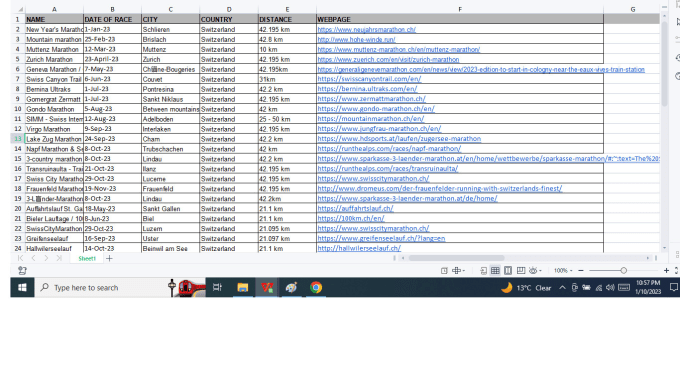Open the hallwilerseelauf.ch link
Image resolution: width=680 pixels, height=382 pixels.
click(x=359, y=248)
